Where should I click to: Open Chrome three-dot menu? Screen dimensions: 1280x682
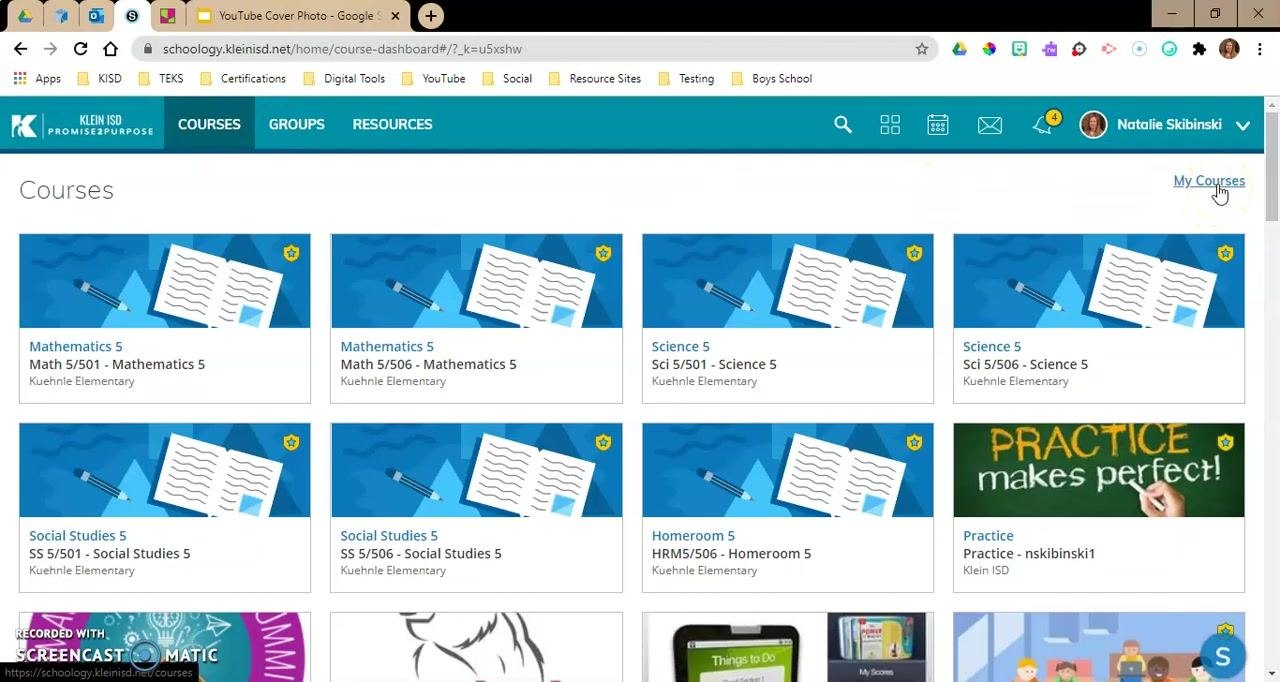1259,48
